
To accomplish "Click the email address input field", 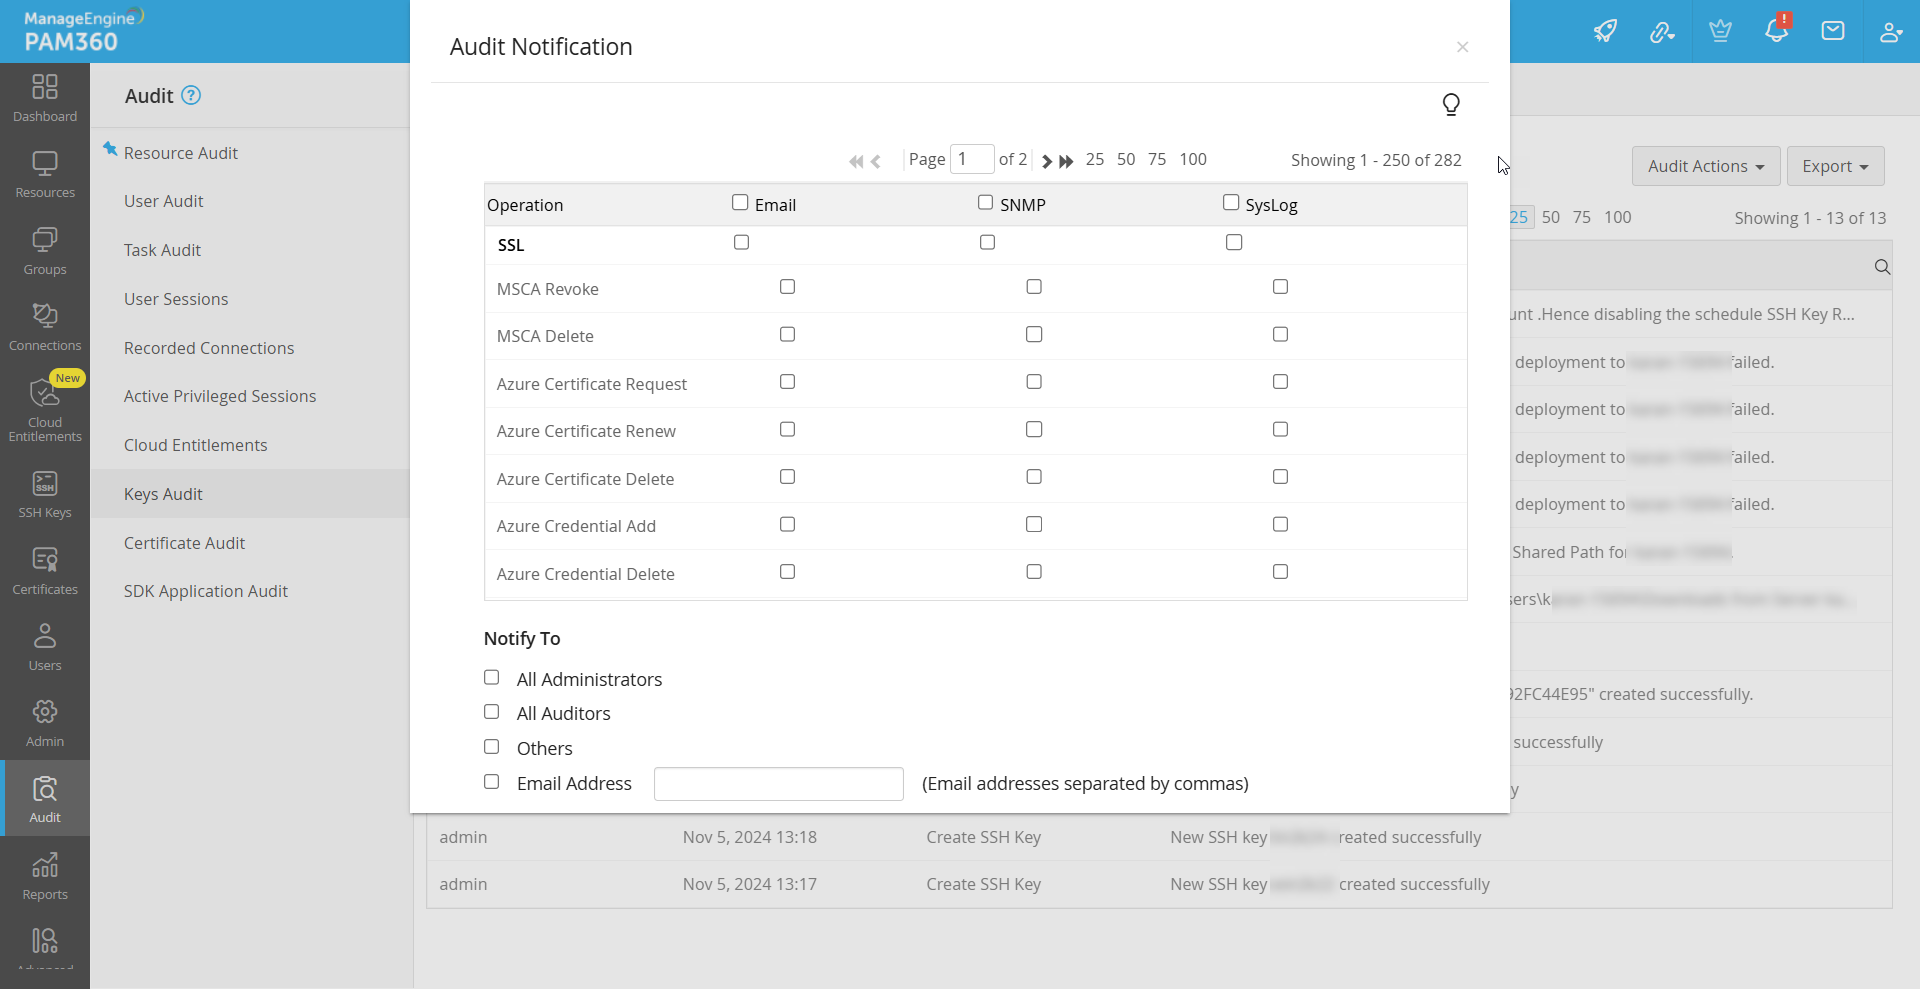I will (779, 784).
